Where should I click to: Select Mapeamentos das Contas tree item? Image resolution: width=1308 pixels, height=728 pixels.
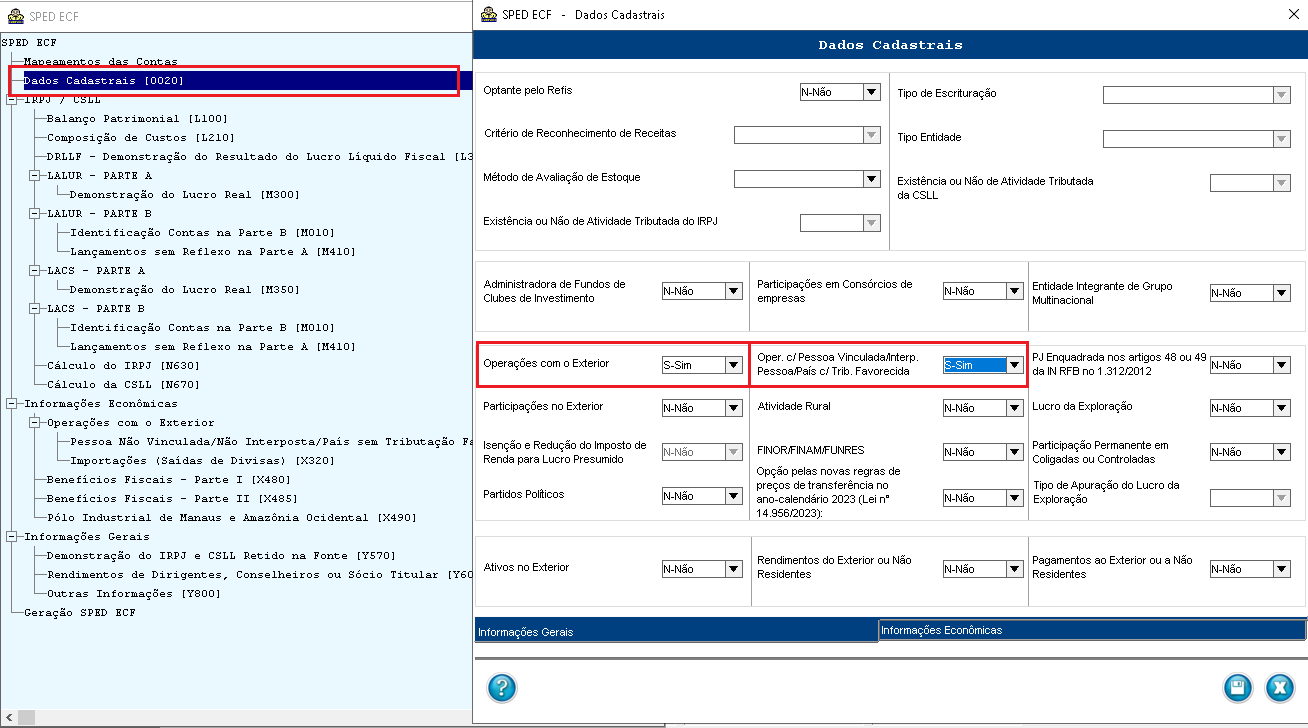[x=100, y=61]
